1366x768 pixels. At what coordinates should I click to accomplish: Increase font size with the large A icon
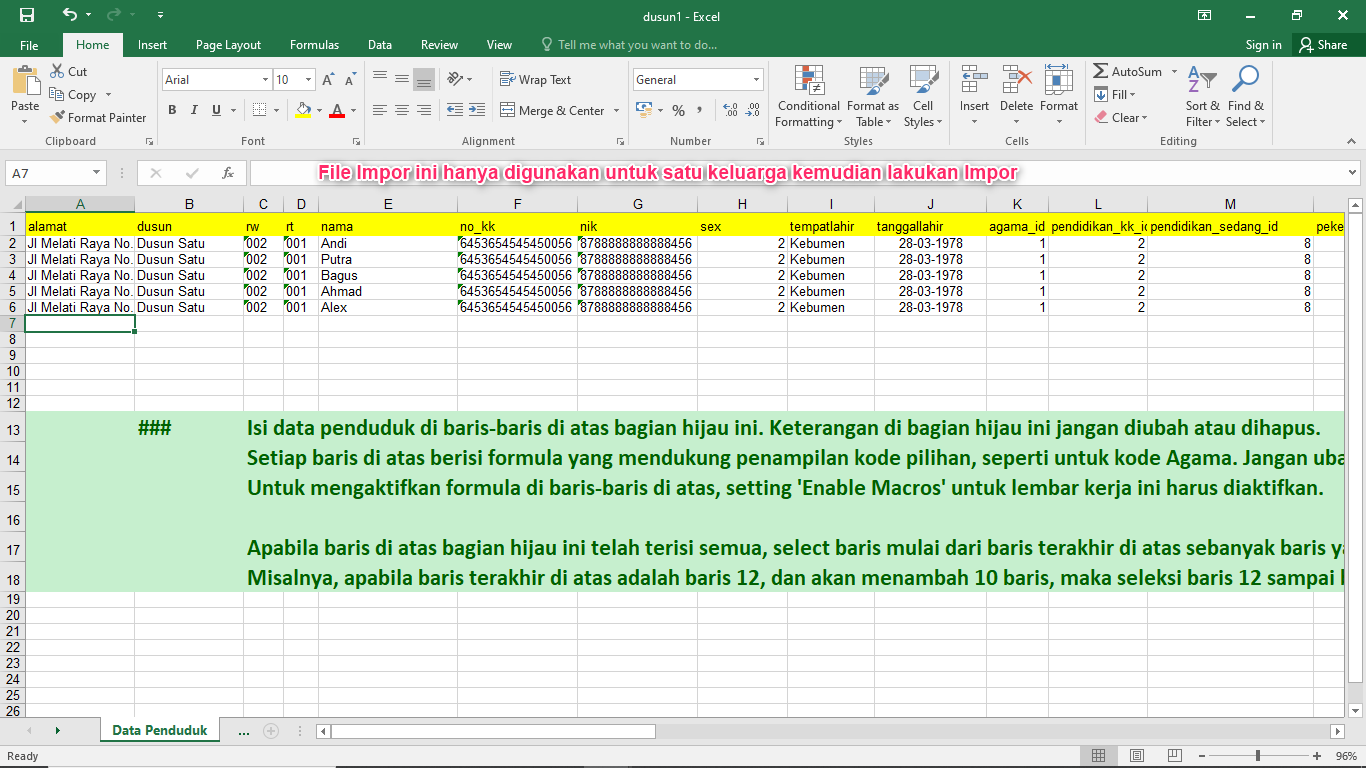pyautogui.click(x=329, y=80)
